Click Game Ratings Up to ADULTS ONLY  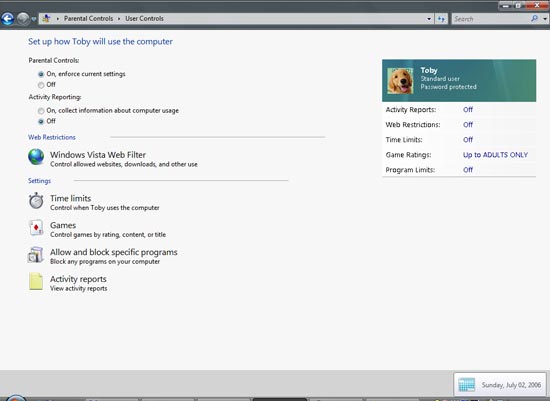[x=495, y=155]
